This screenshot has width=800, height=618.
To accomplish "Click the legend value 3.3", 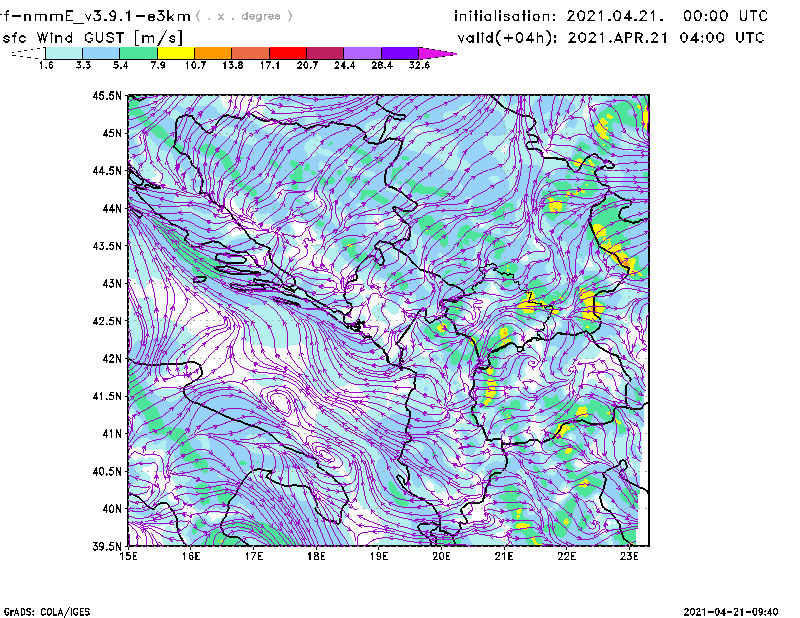I will coord(83,65).
